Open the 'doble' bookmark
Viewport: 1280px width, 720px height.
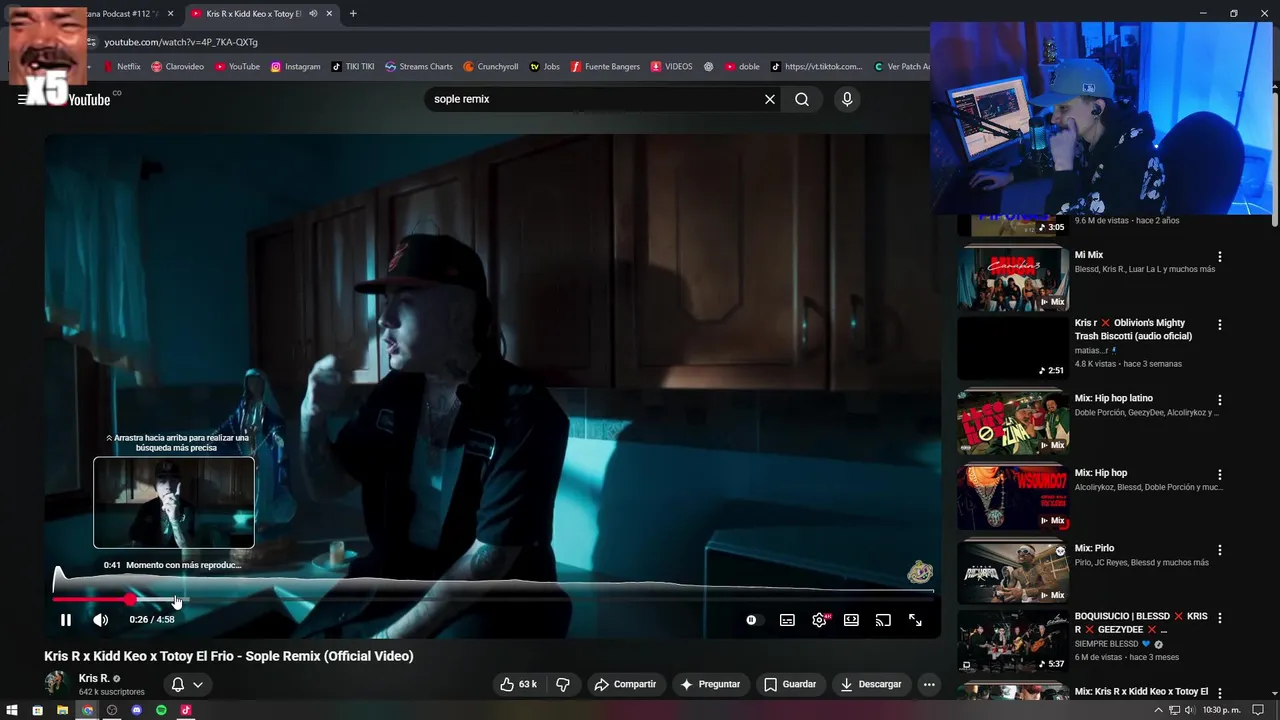pos(742,67)
